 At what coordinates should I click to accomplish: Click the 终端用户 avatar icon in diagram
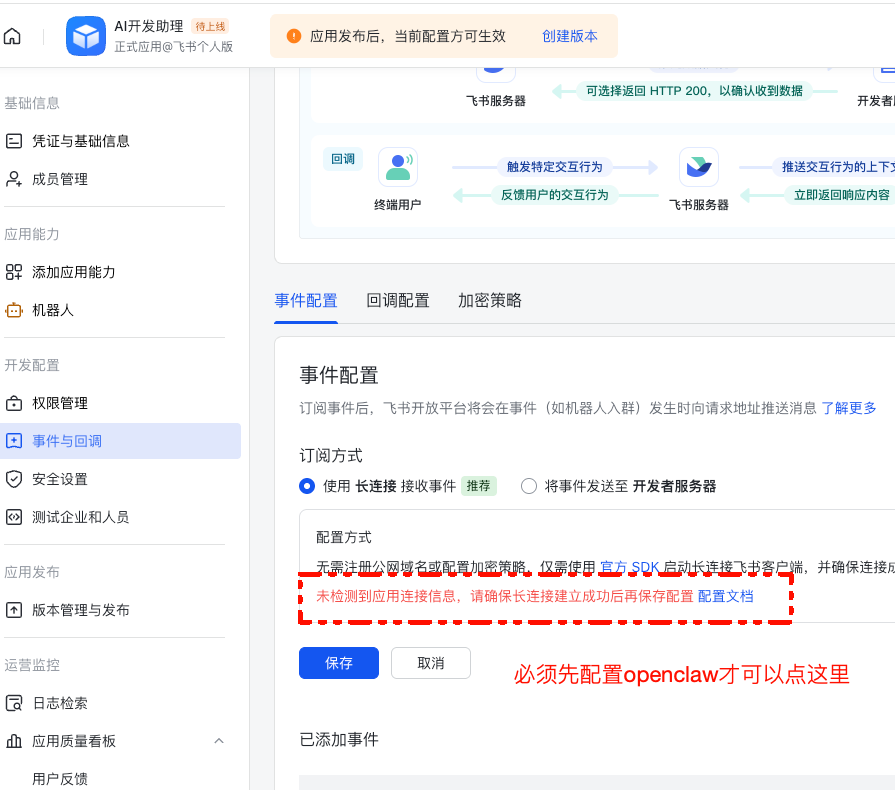(398, 167)
